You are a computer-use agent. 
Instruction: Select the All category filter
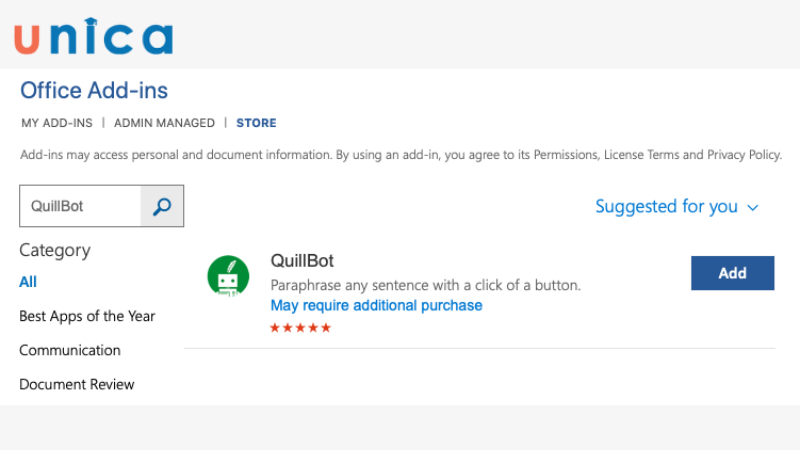coord(28,282)
